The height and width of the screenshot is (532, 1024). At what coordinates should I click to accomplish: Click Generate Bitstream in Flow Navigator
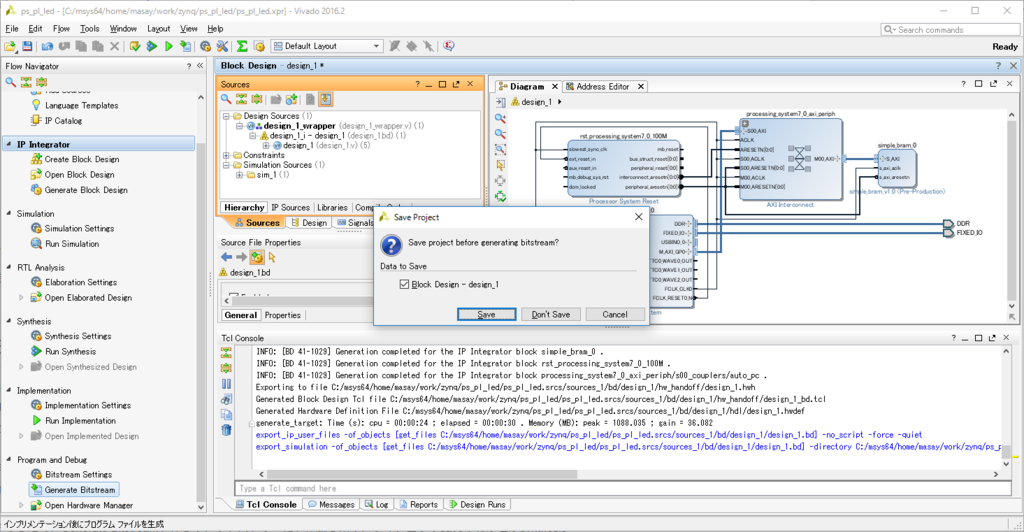click(x=74, y=490)
